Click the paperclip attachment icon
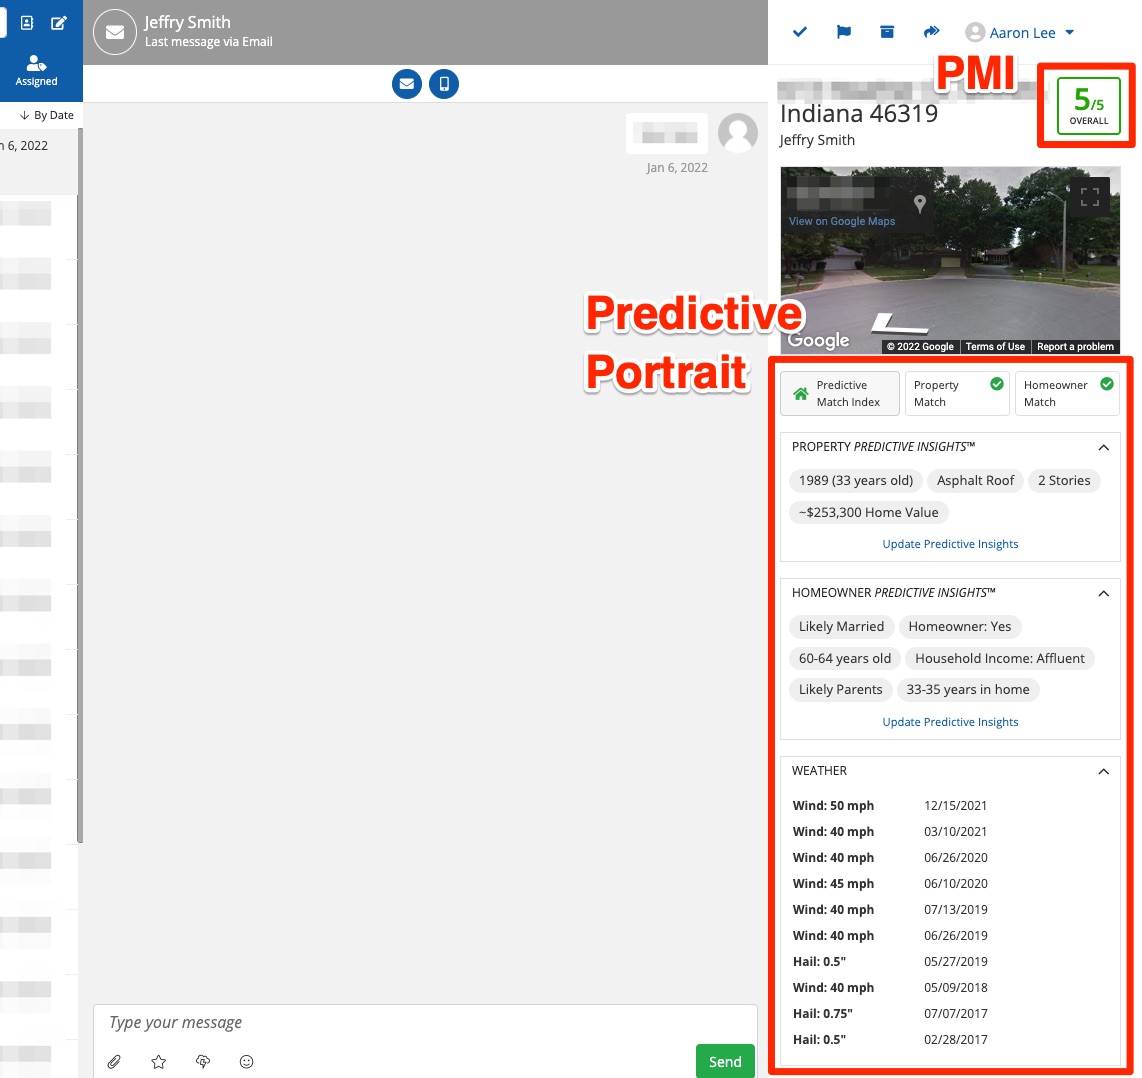This screenshot has height=1078, width=1142. [x=115, y=1062]
